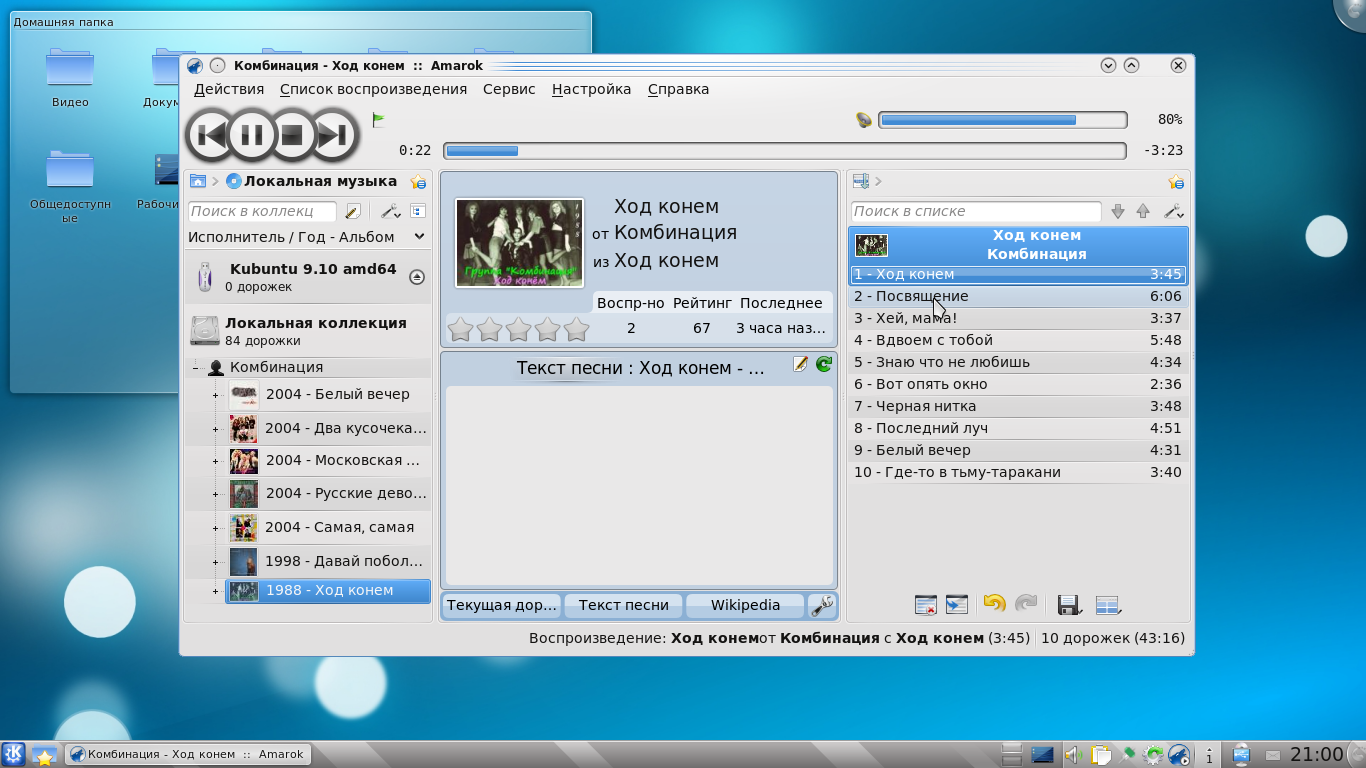The image size is (1366, 768).
Task: Select the Kubuntu 9.10 amd64 collection
Action: (x=308, y=277)
